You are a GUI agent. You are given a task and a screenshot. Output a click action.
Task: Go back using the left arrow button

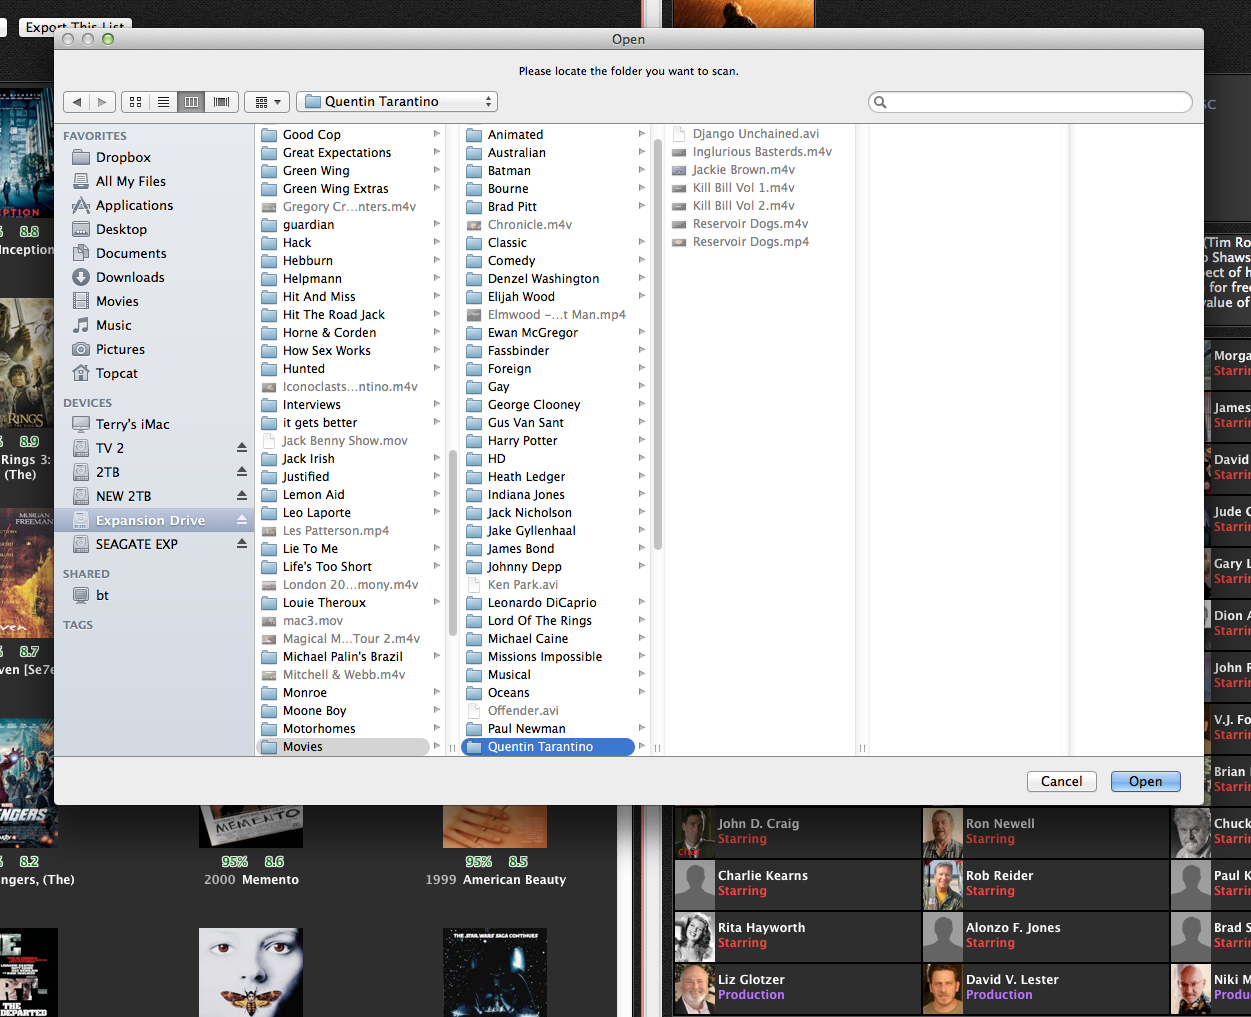click(77, 102)
